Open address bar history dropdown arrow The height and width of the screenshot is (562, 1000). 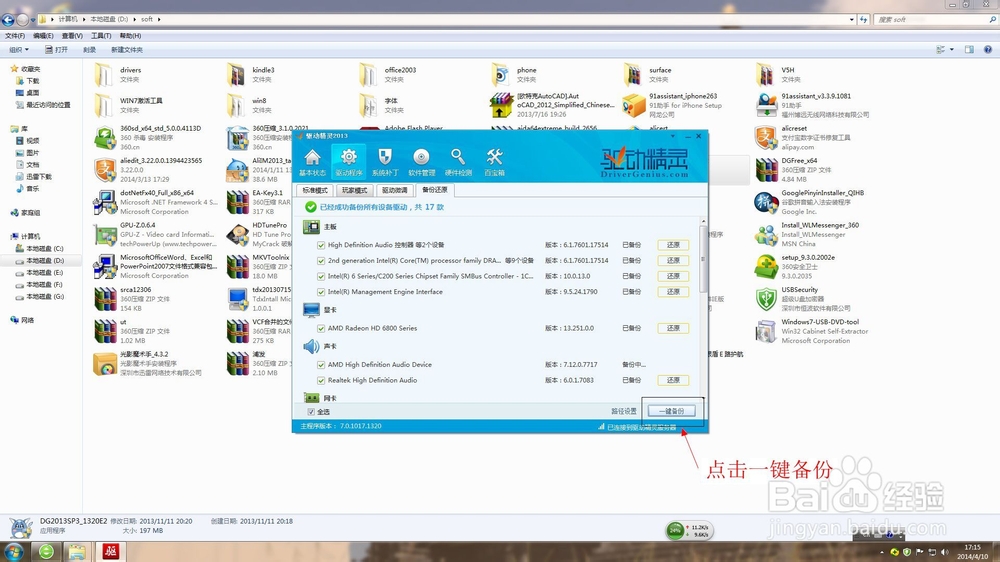pyautogui.click(x=851, y=20)
